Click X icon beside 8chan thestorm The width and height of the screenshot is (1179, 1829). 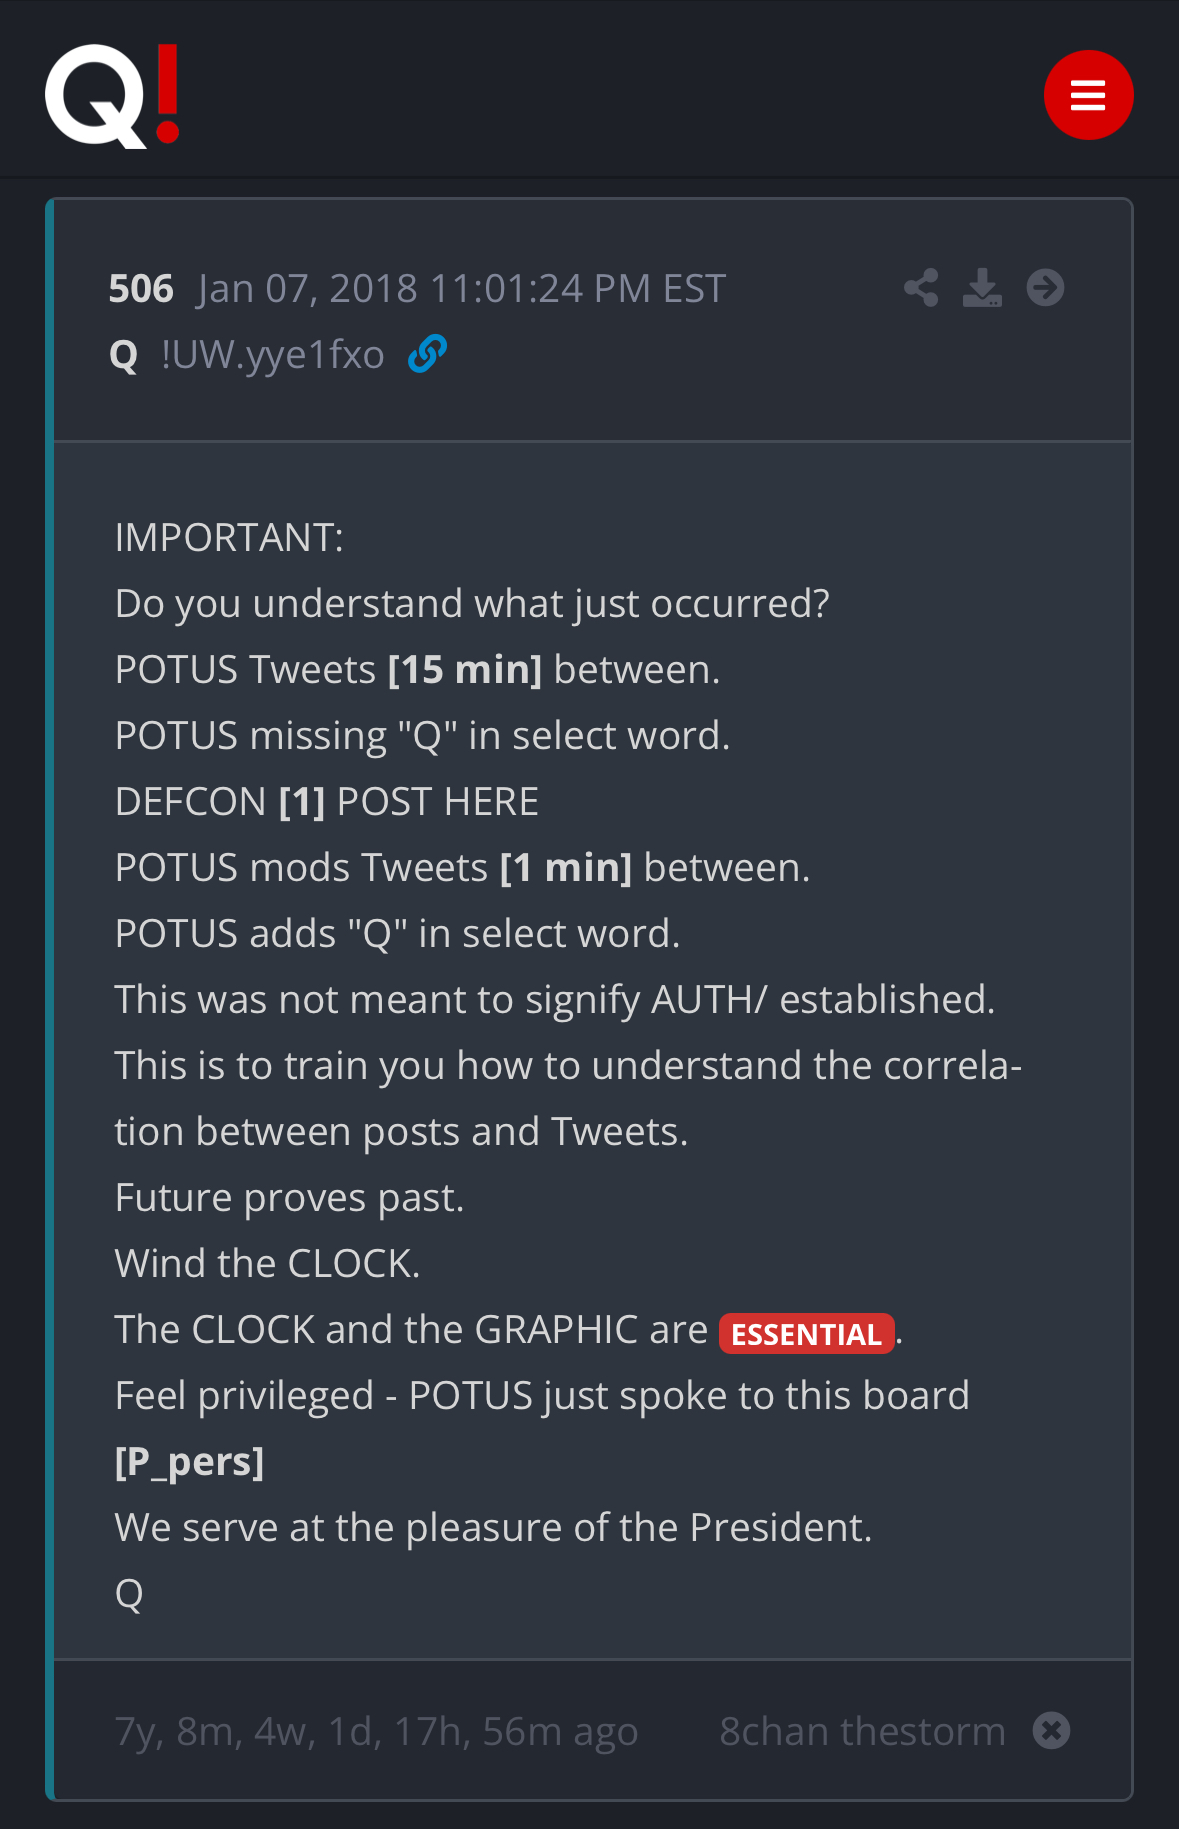(1051, 1730)
